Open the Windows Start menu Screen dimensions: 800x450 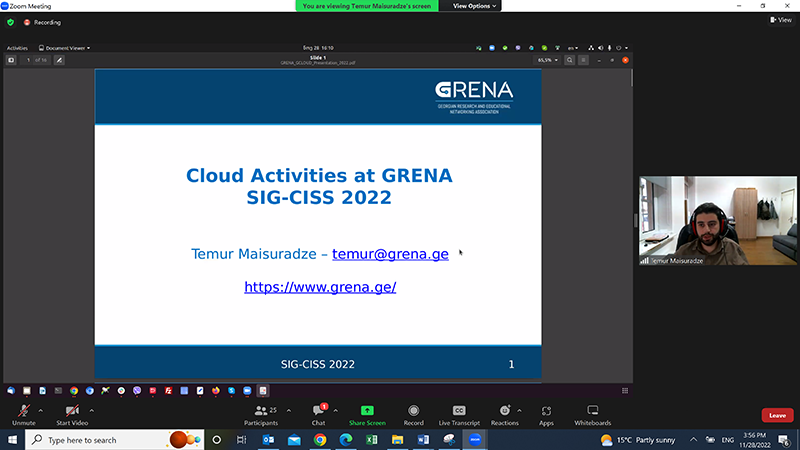click(12, 440)
